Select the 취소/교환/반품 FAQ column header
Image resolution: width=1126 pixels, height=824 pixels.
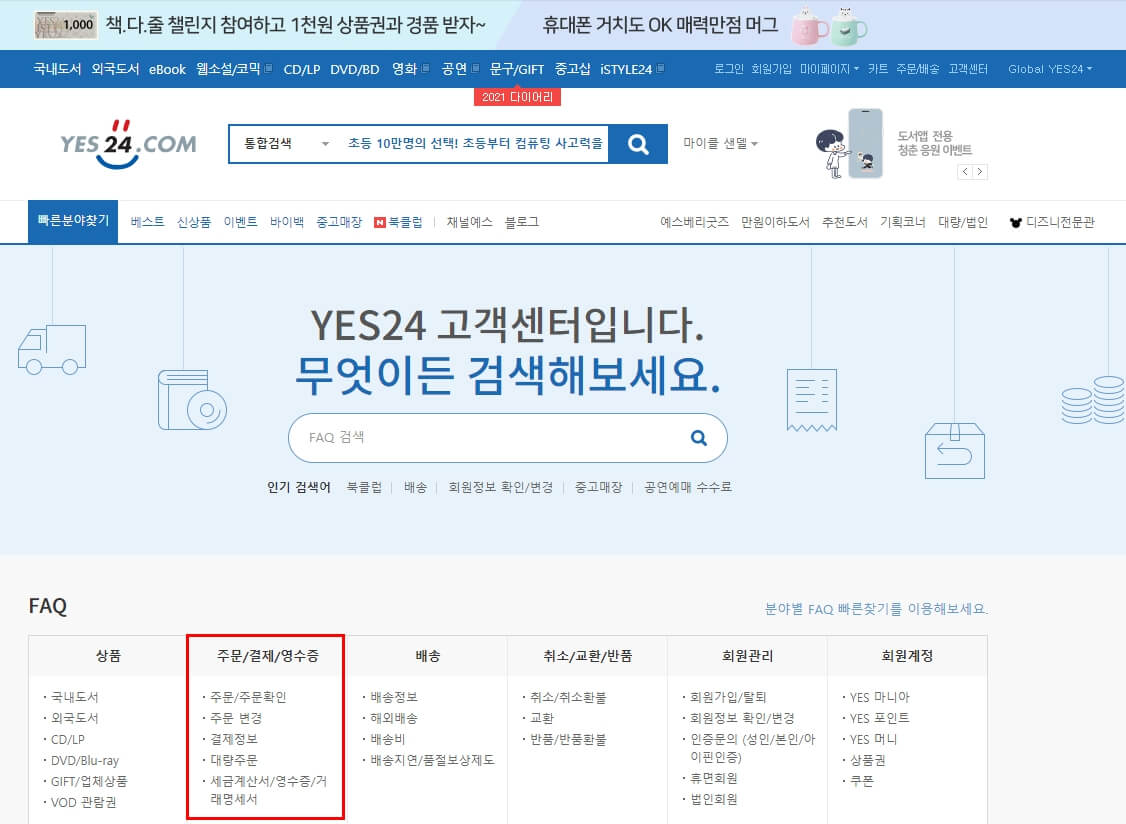587,656
